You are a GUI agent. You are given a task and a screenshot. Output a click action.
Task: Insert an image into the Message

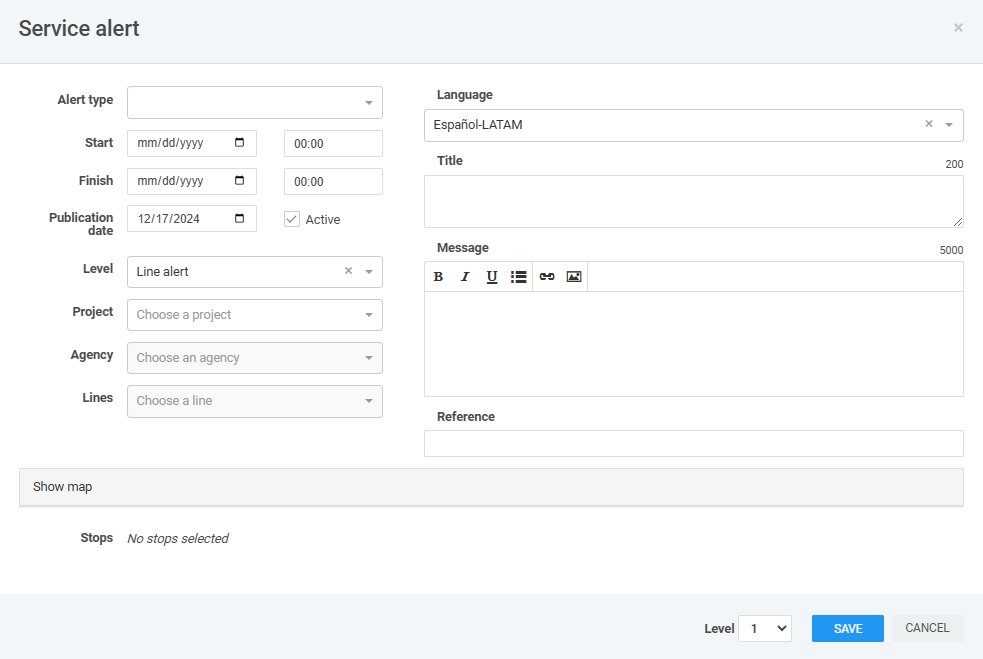(x=574, y=277)
